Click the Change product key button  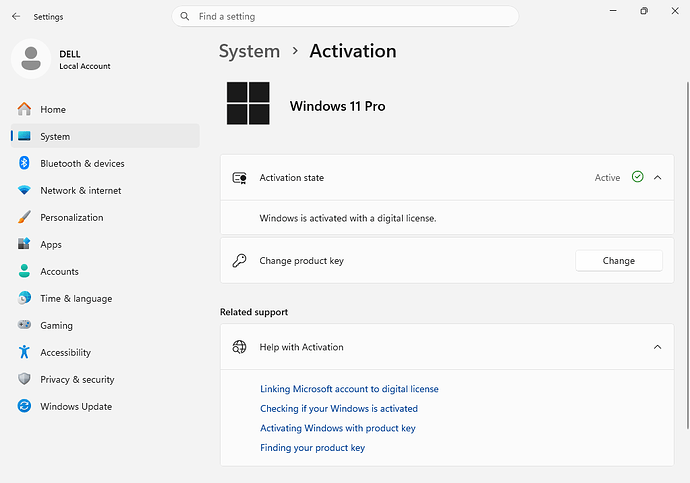pyautogui.click(x=619, y=260)
